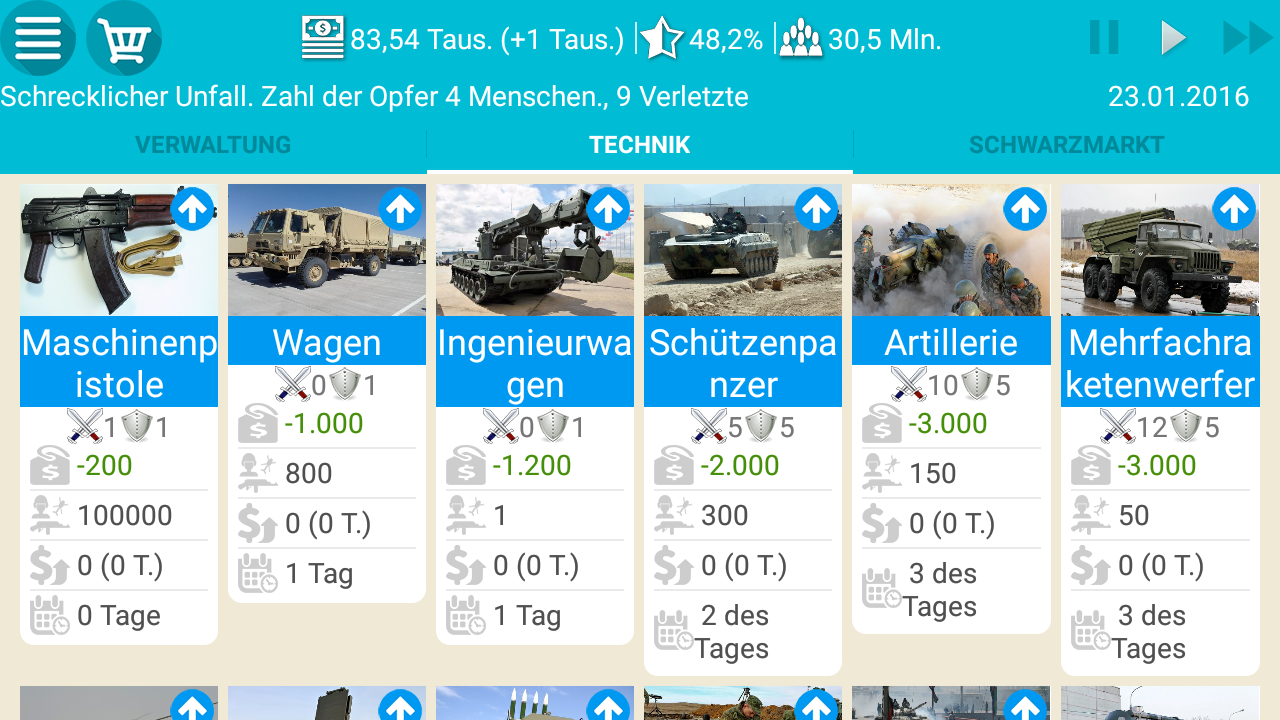Click upgrade arrow on Artillerie card

(1024, 209)
